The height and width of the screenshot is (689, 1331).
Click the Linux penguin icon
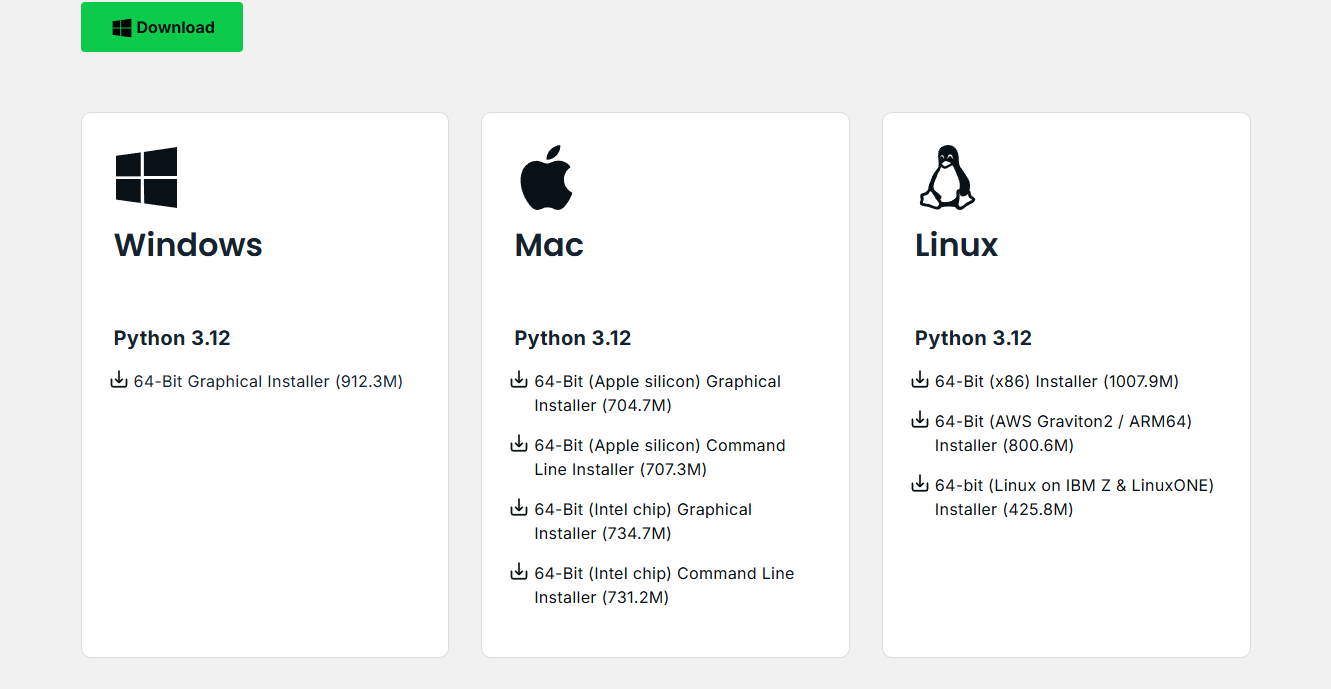click(x=946, y=178)
